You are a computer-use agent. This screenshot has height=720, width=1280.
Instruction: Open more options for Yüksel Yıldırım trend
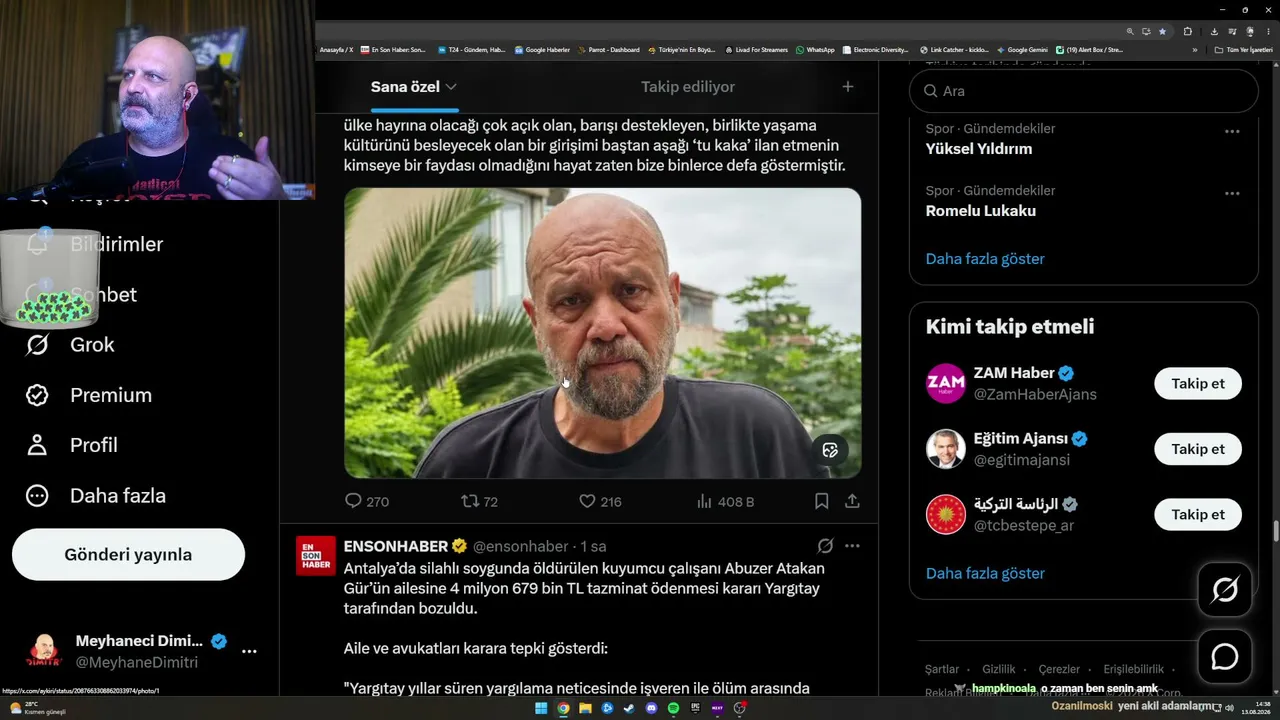click(x=1232, y=131)
